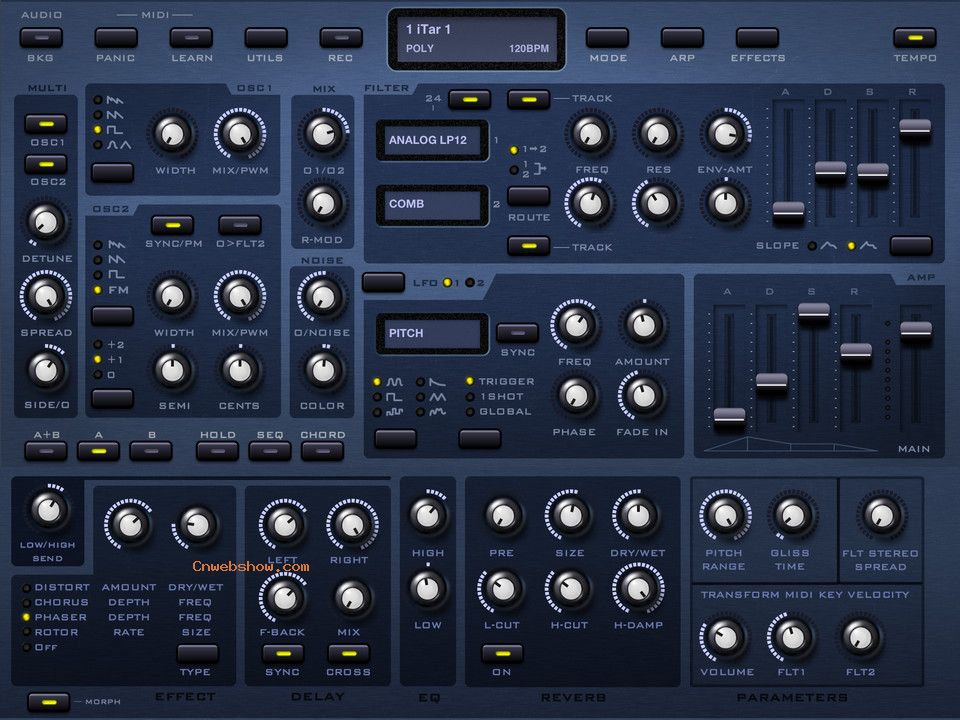Toggle the O>FLT2 button
This screenshot has width=960, height=720.
click(240, 225)
